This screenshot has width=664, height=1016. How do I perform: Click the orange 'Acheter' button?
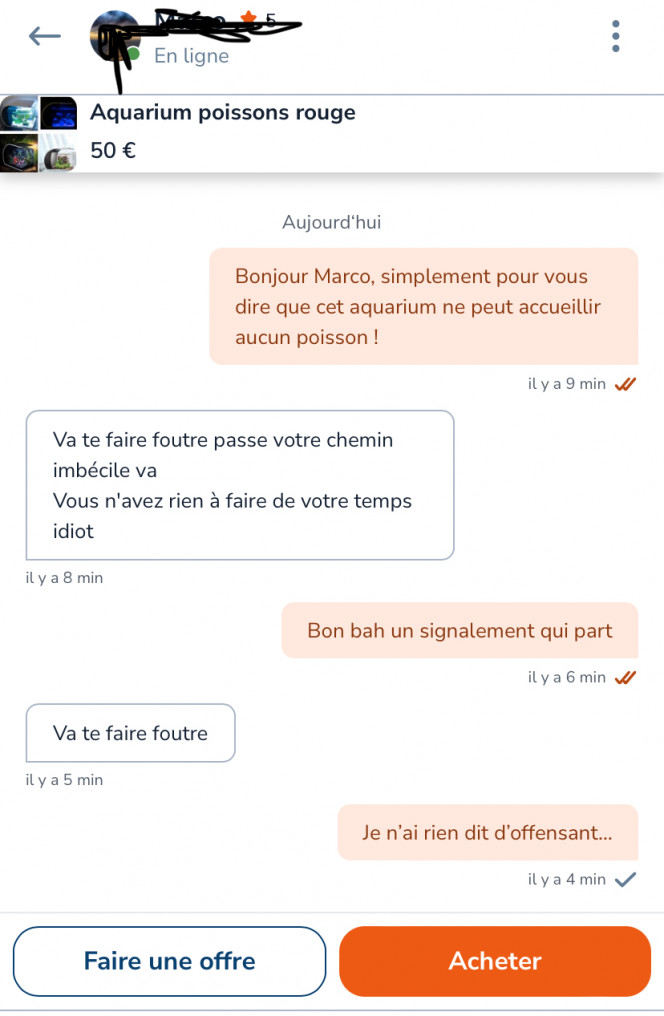[495, 961]
